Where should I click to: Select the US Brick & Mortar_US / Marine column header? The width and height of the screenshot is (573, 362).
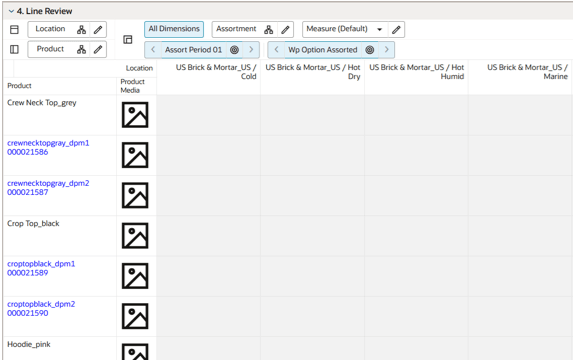(x=520, y=77)
